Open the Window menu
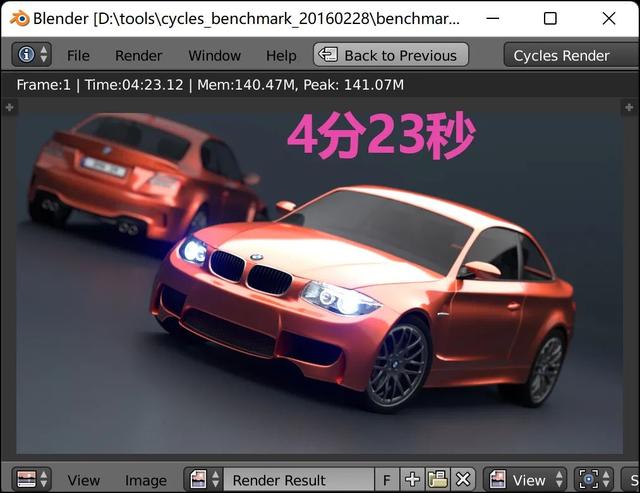This screenshot has height=493, width=640. coord(215,56)
